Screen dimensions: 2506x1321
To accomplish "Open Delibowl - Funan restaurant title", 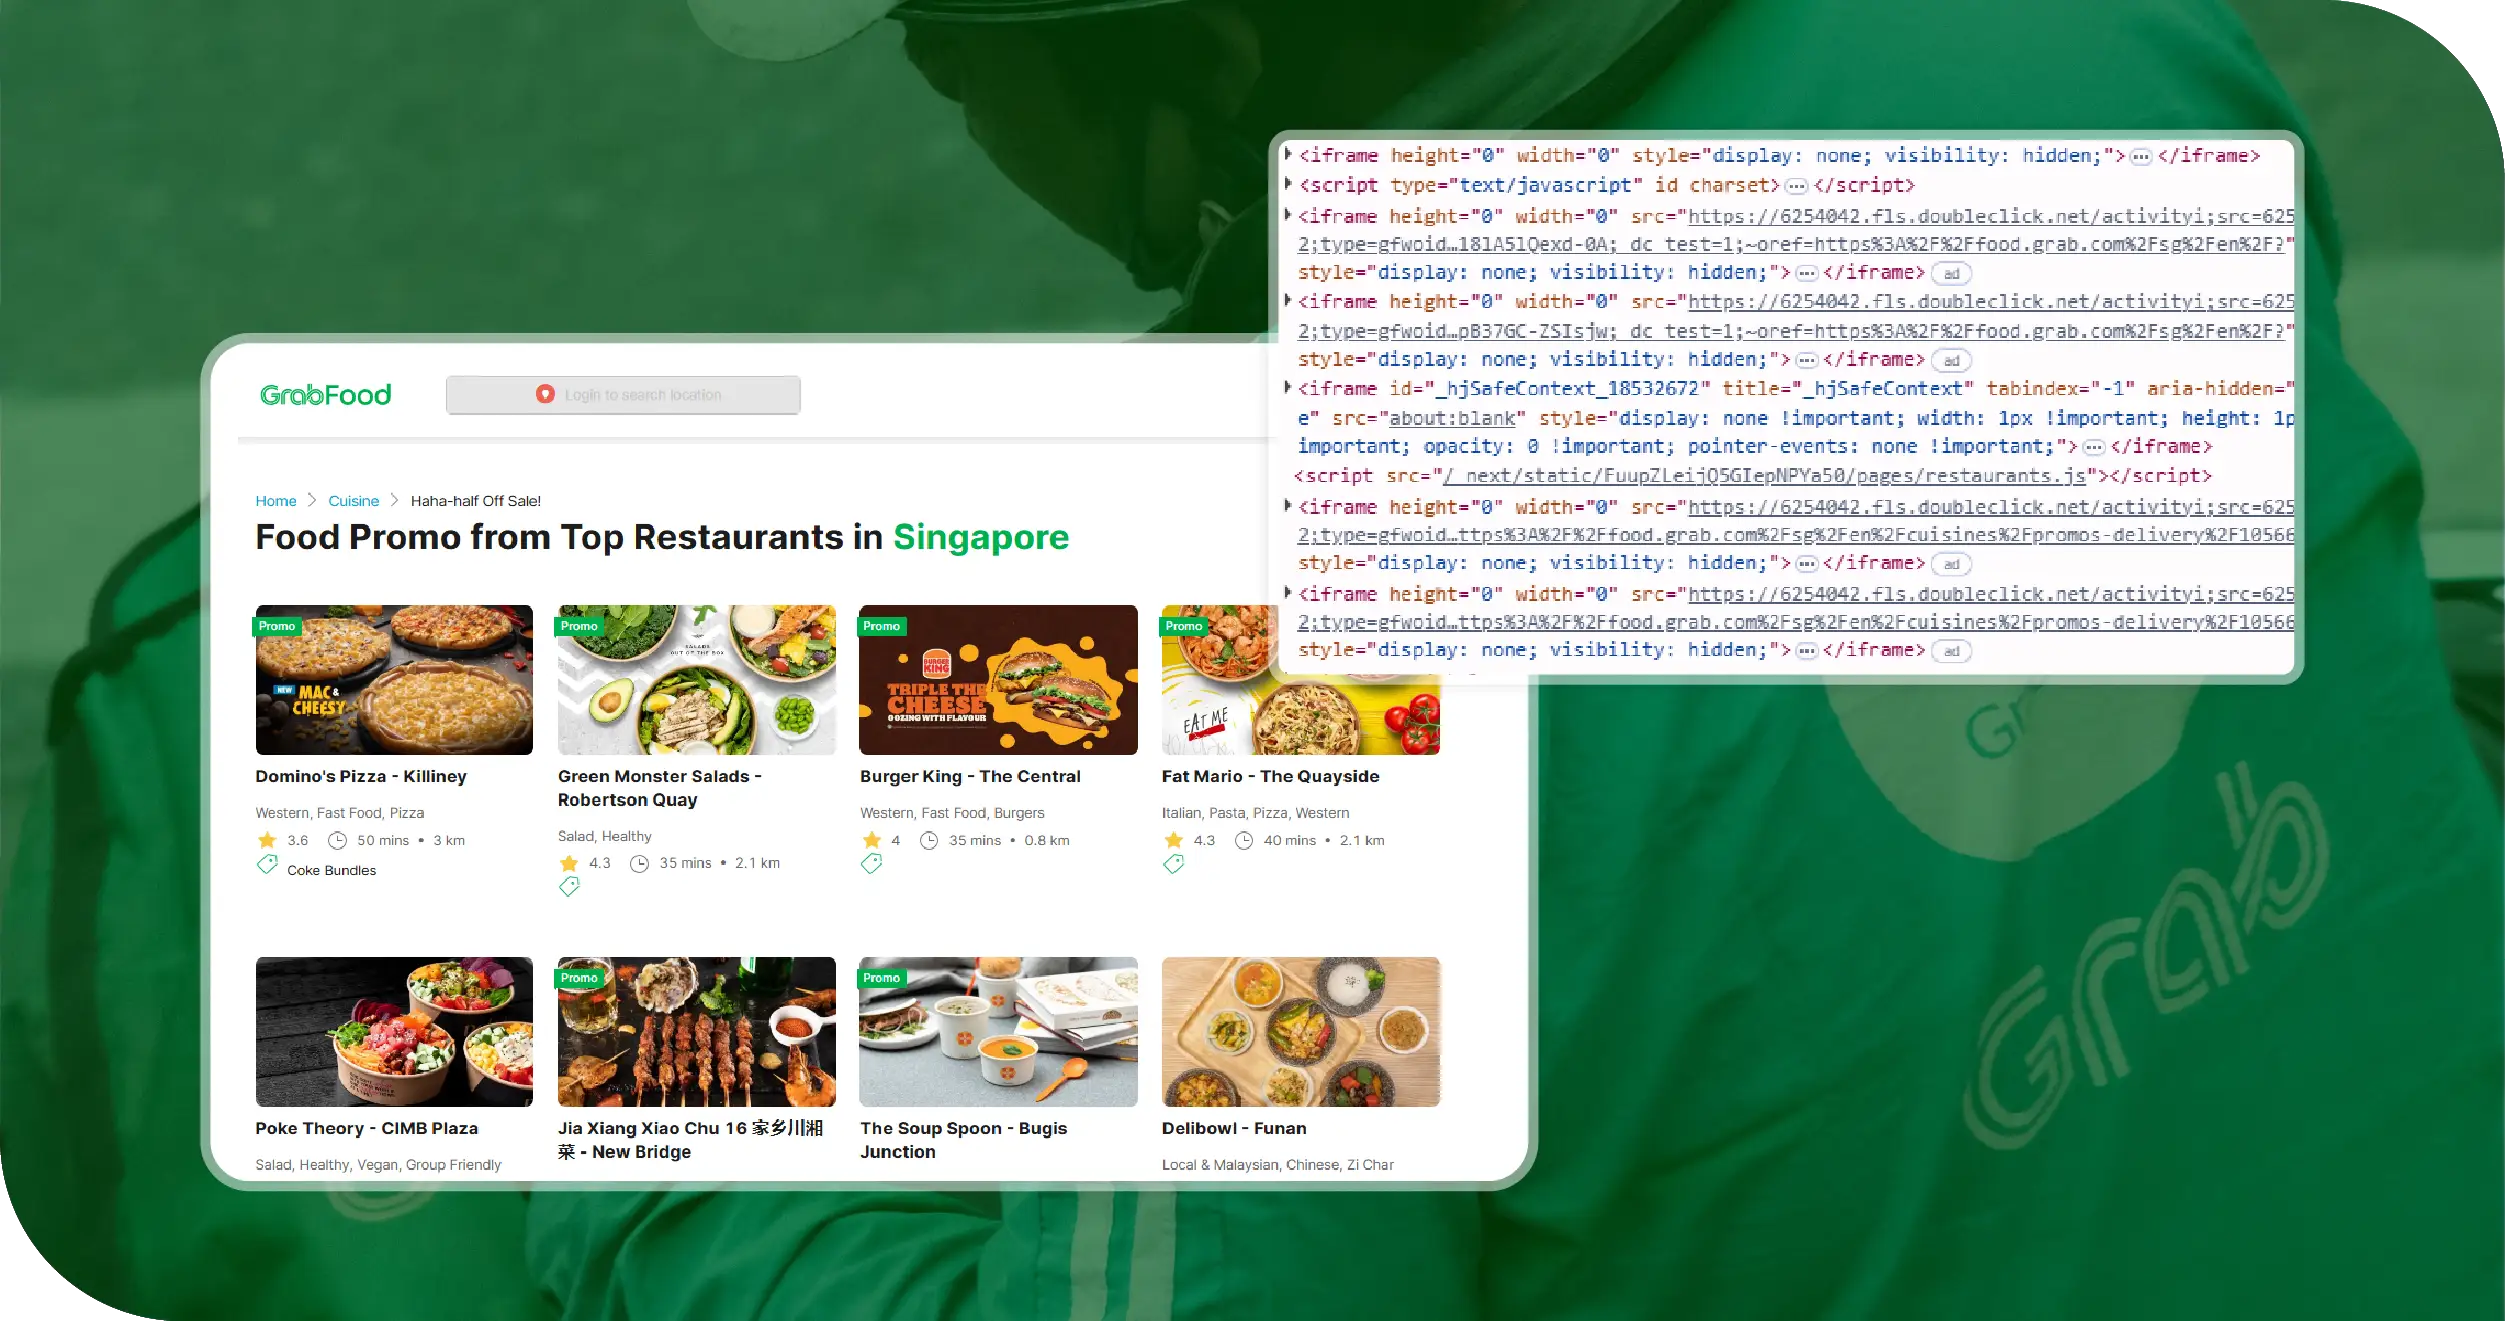I will 1233,1128.
